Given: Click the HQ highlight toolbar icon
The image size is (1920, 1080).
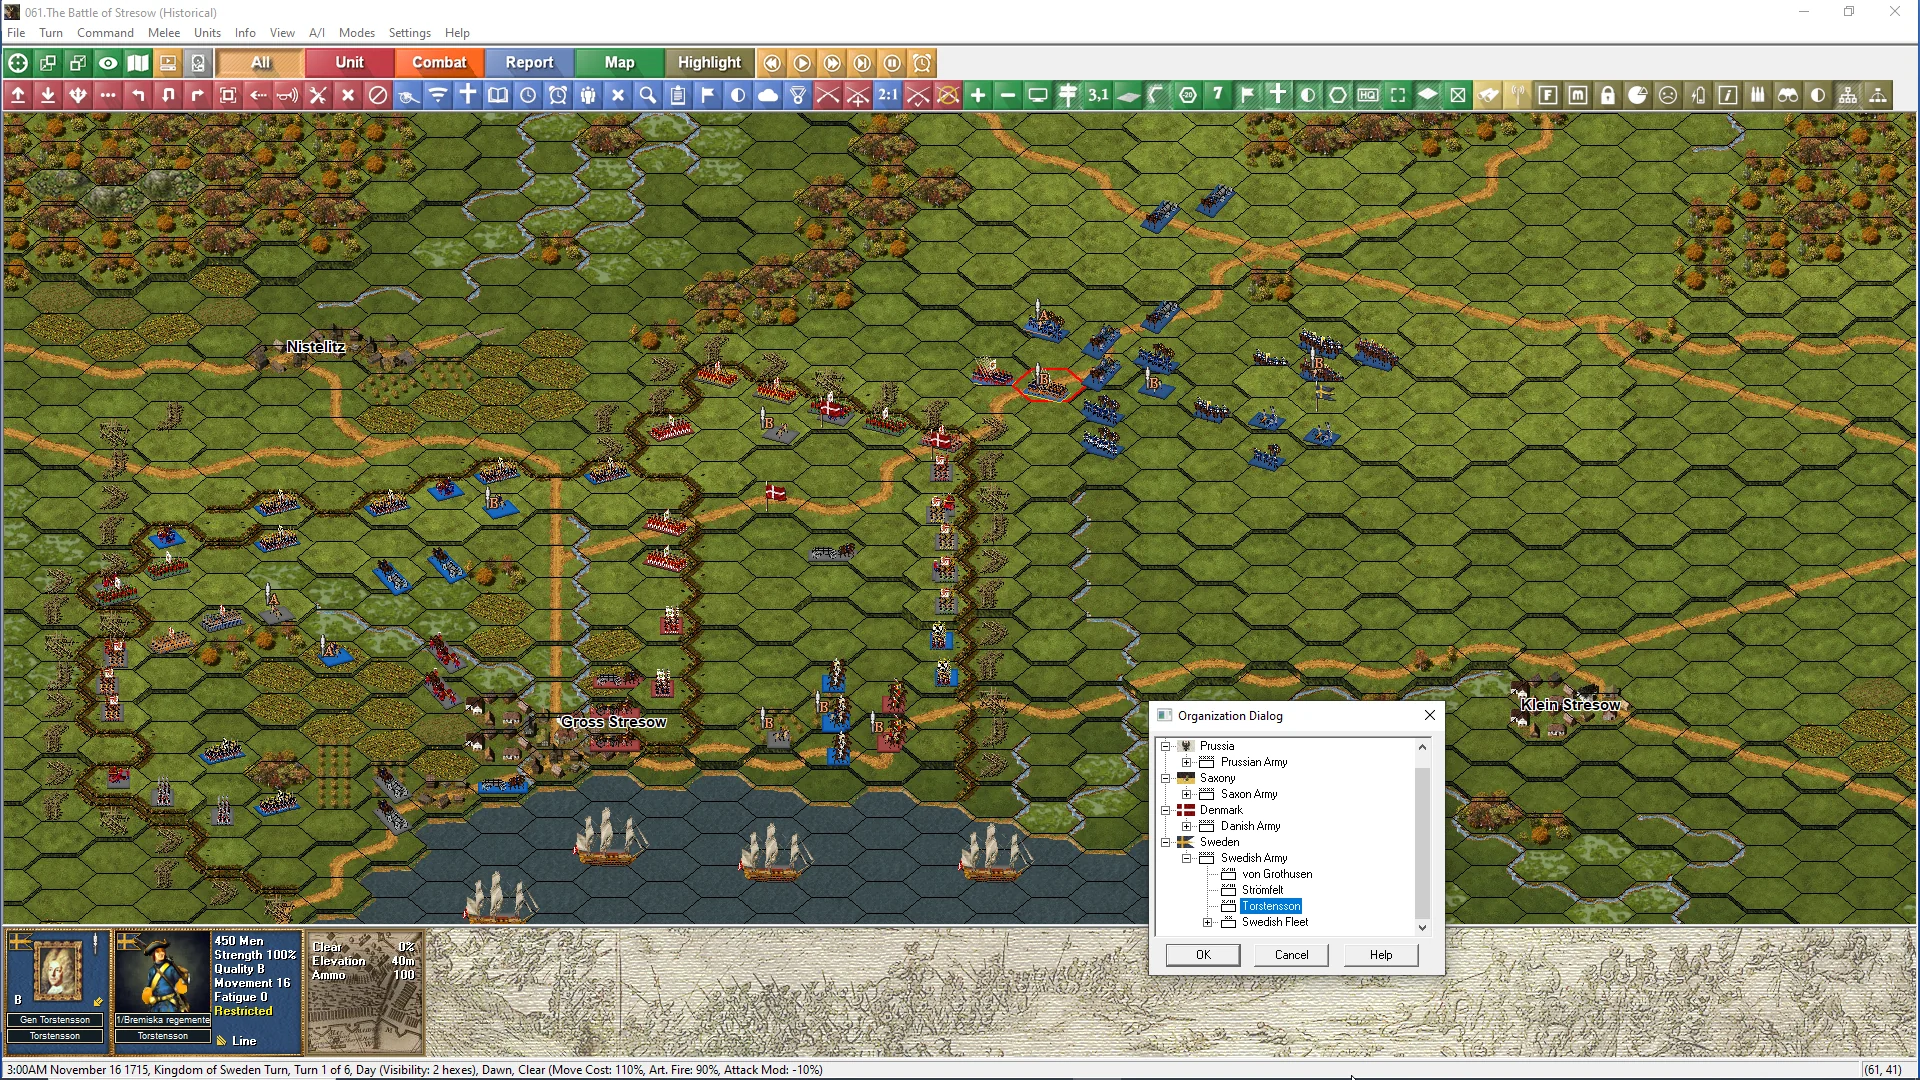Looking at the screenshot, I should coord(1368,95).
